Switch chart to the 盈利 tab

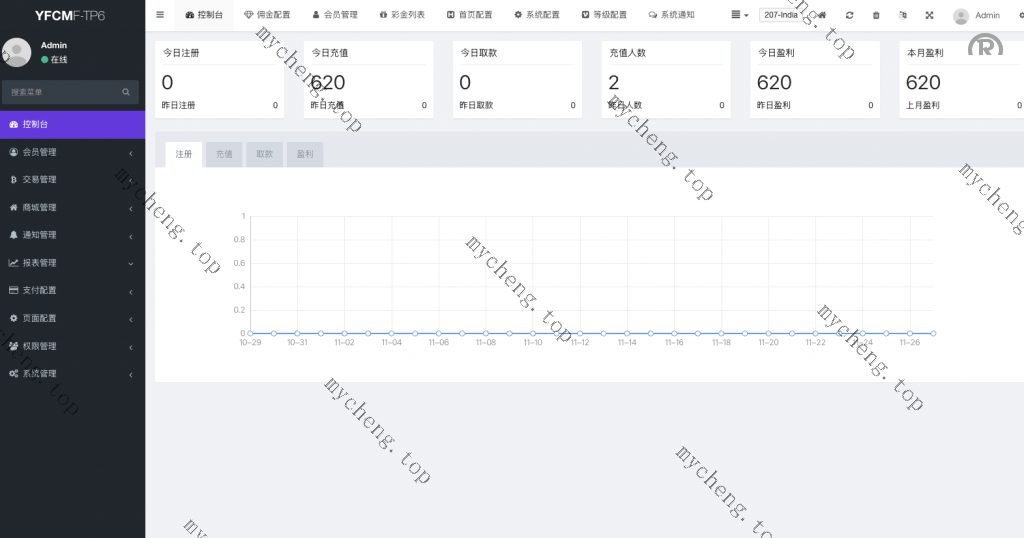click(x=305, y=155)
